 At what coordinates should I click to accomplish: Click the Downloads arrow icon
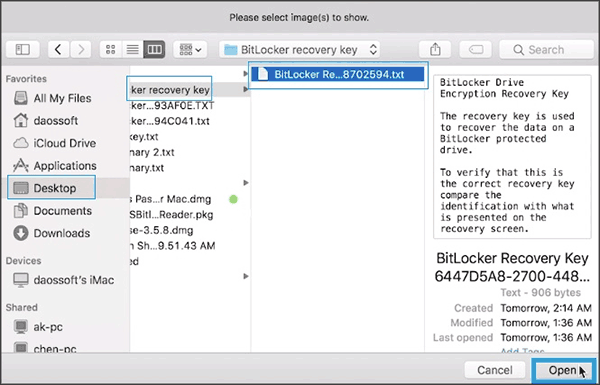click(21, 233)
